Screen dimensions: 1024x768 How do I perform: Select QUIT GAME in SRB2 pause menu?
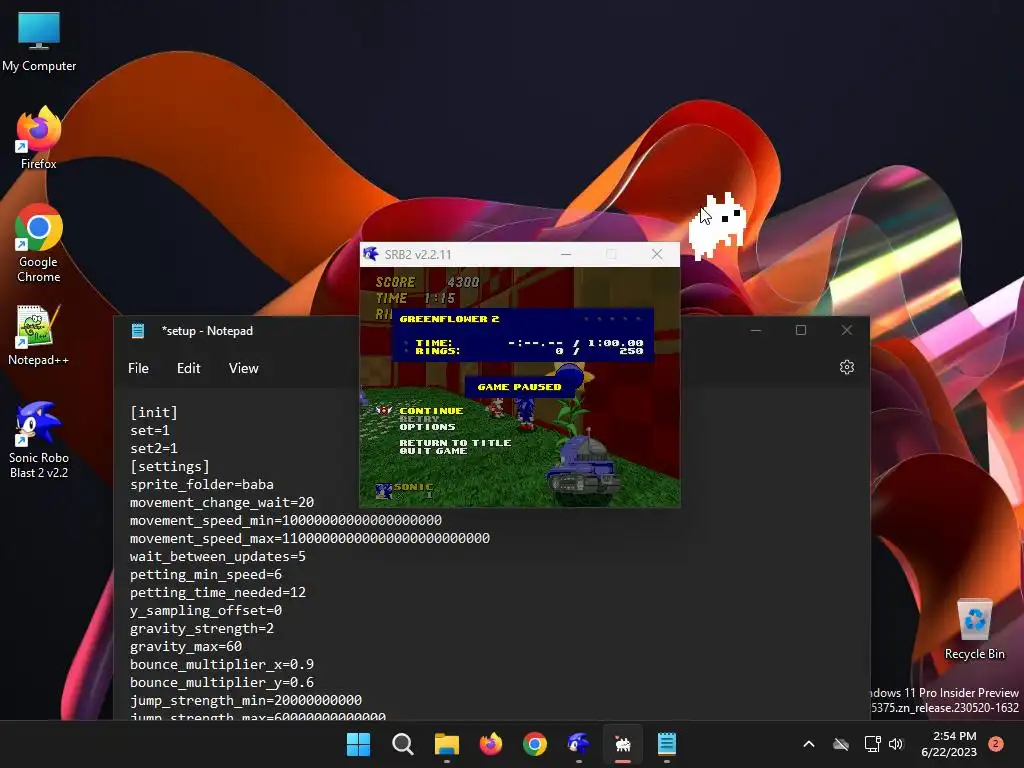pos(433,451)
